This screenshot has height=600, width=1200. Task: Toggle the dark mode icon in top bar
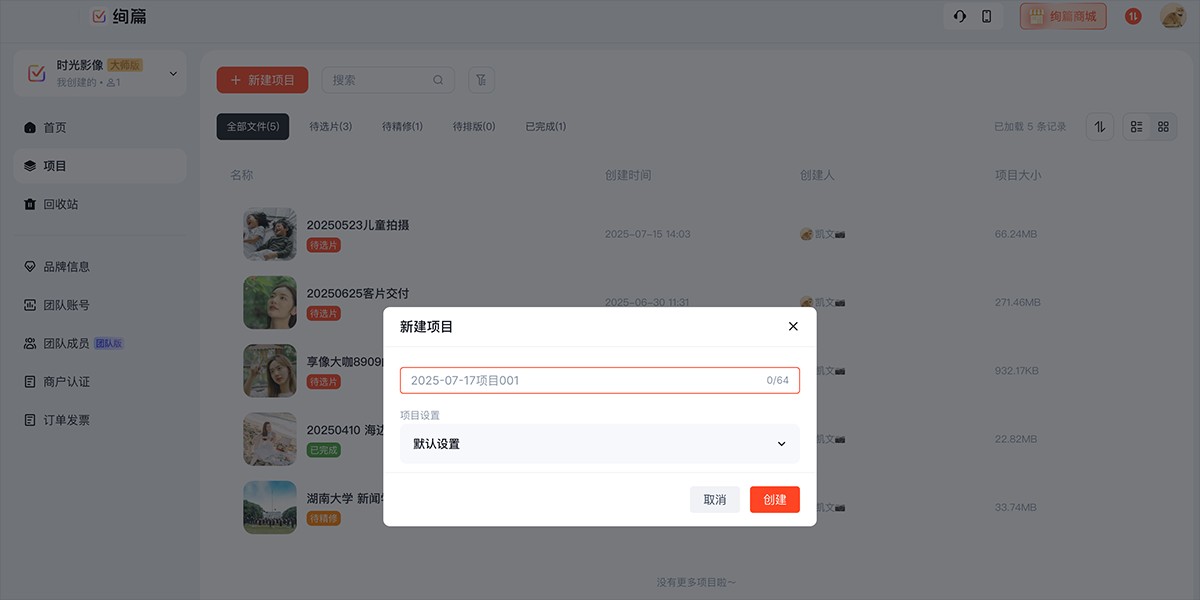(958, 17)
